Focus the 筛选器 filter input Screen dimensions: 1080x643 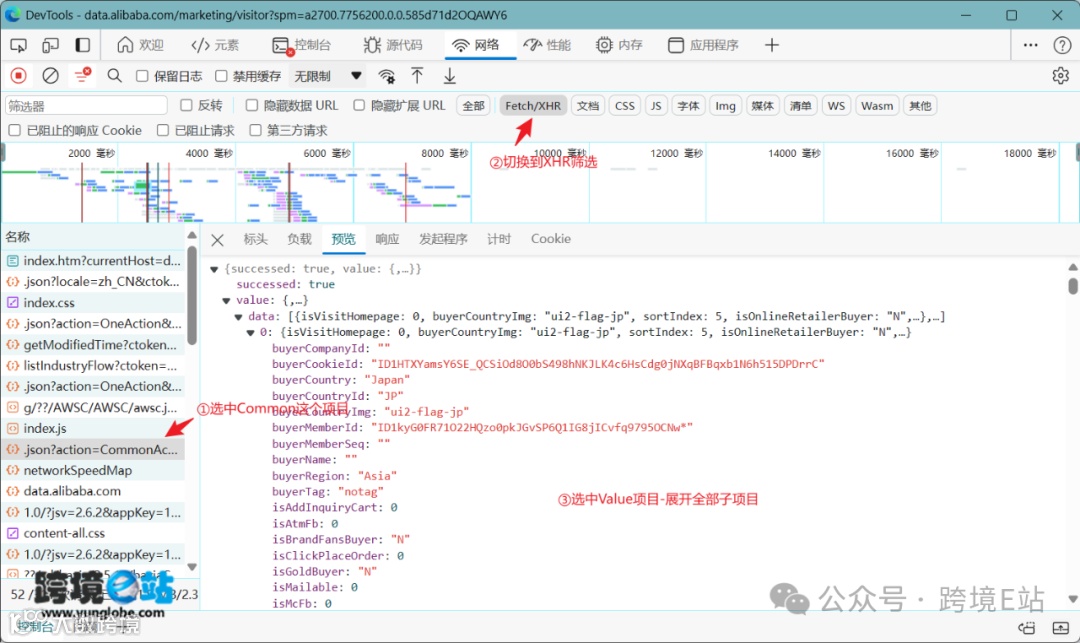(86, 106)
